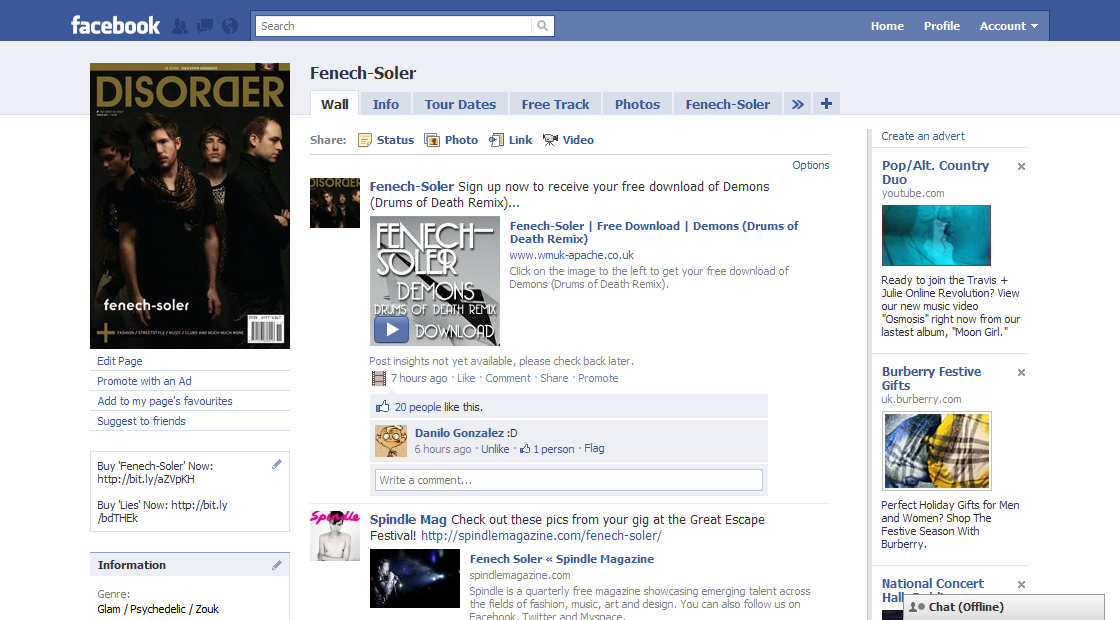This screenshot has width=1120, height=620.
Task: Open Spindle Mag page name
Action: point(408,519)
